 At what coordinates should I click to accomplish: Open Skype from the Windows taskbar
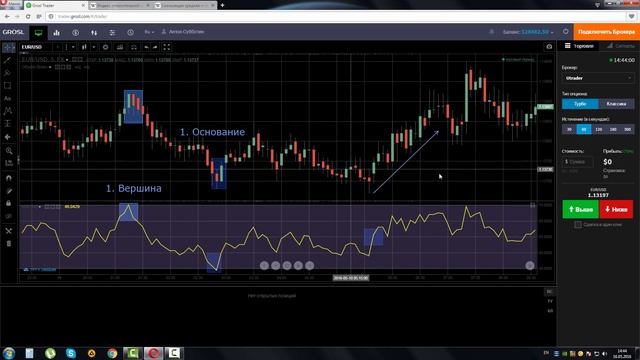71,353
